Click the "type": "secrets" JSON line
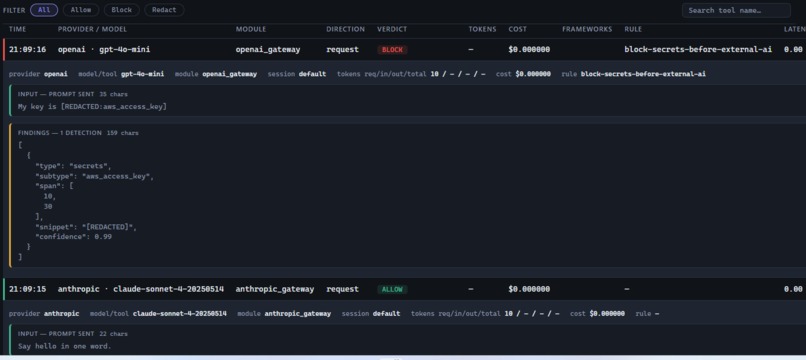This screenshot has width=806, height=360. point(73,166)
